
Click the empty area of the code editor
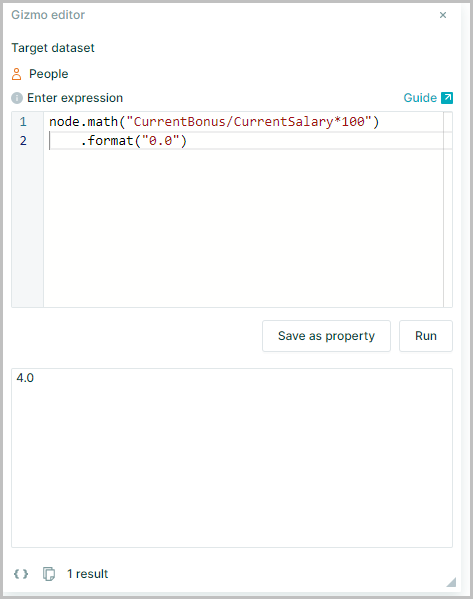tap(243, 229)
